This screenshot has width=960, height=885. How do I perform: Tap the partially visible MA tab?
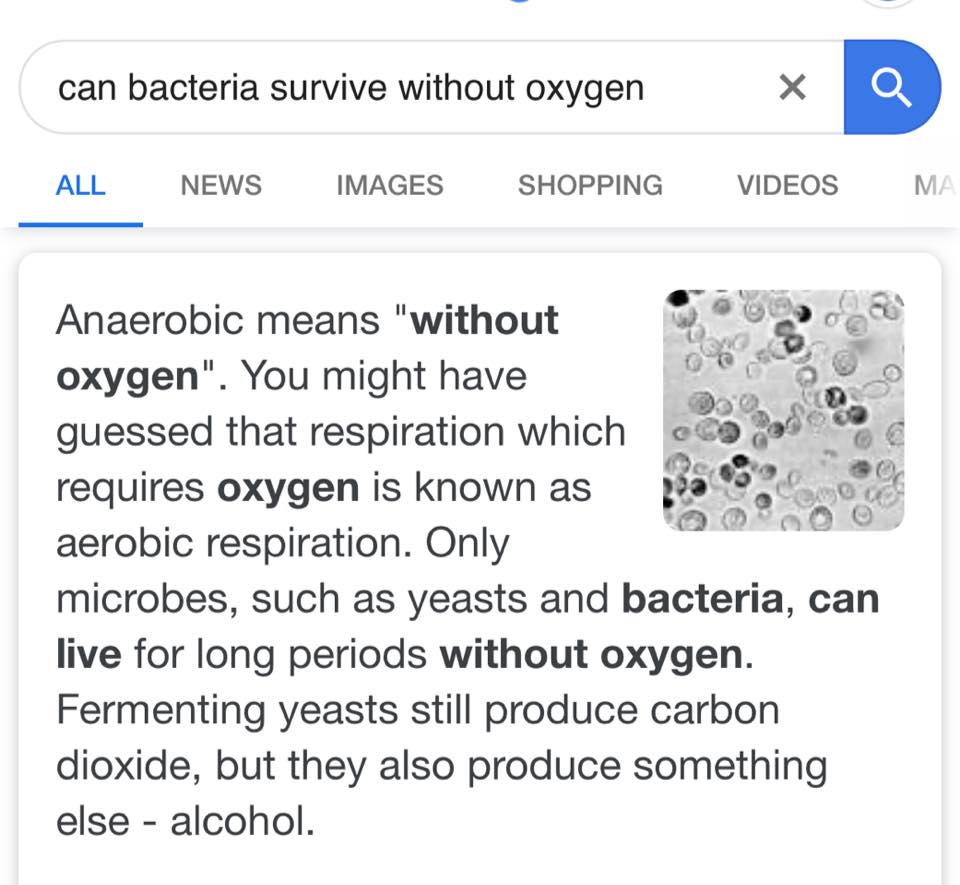(x=934, y=185)
